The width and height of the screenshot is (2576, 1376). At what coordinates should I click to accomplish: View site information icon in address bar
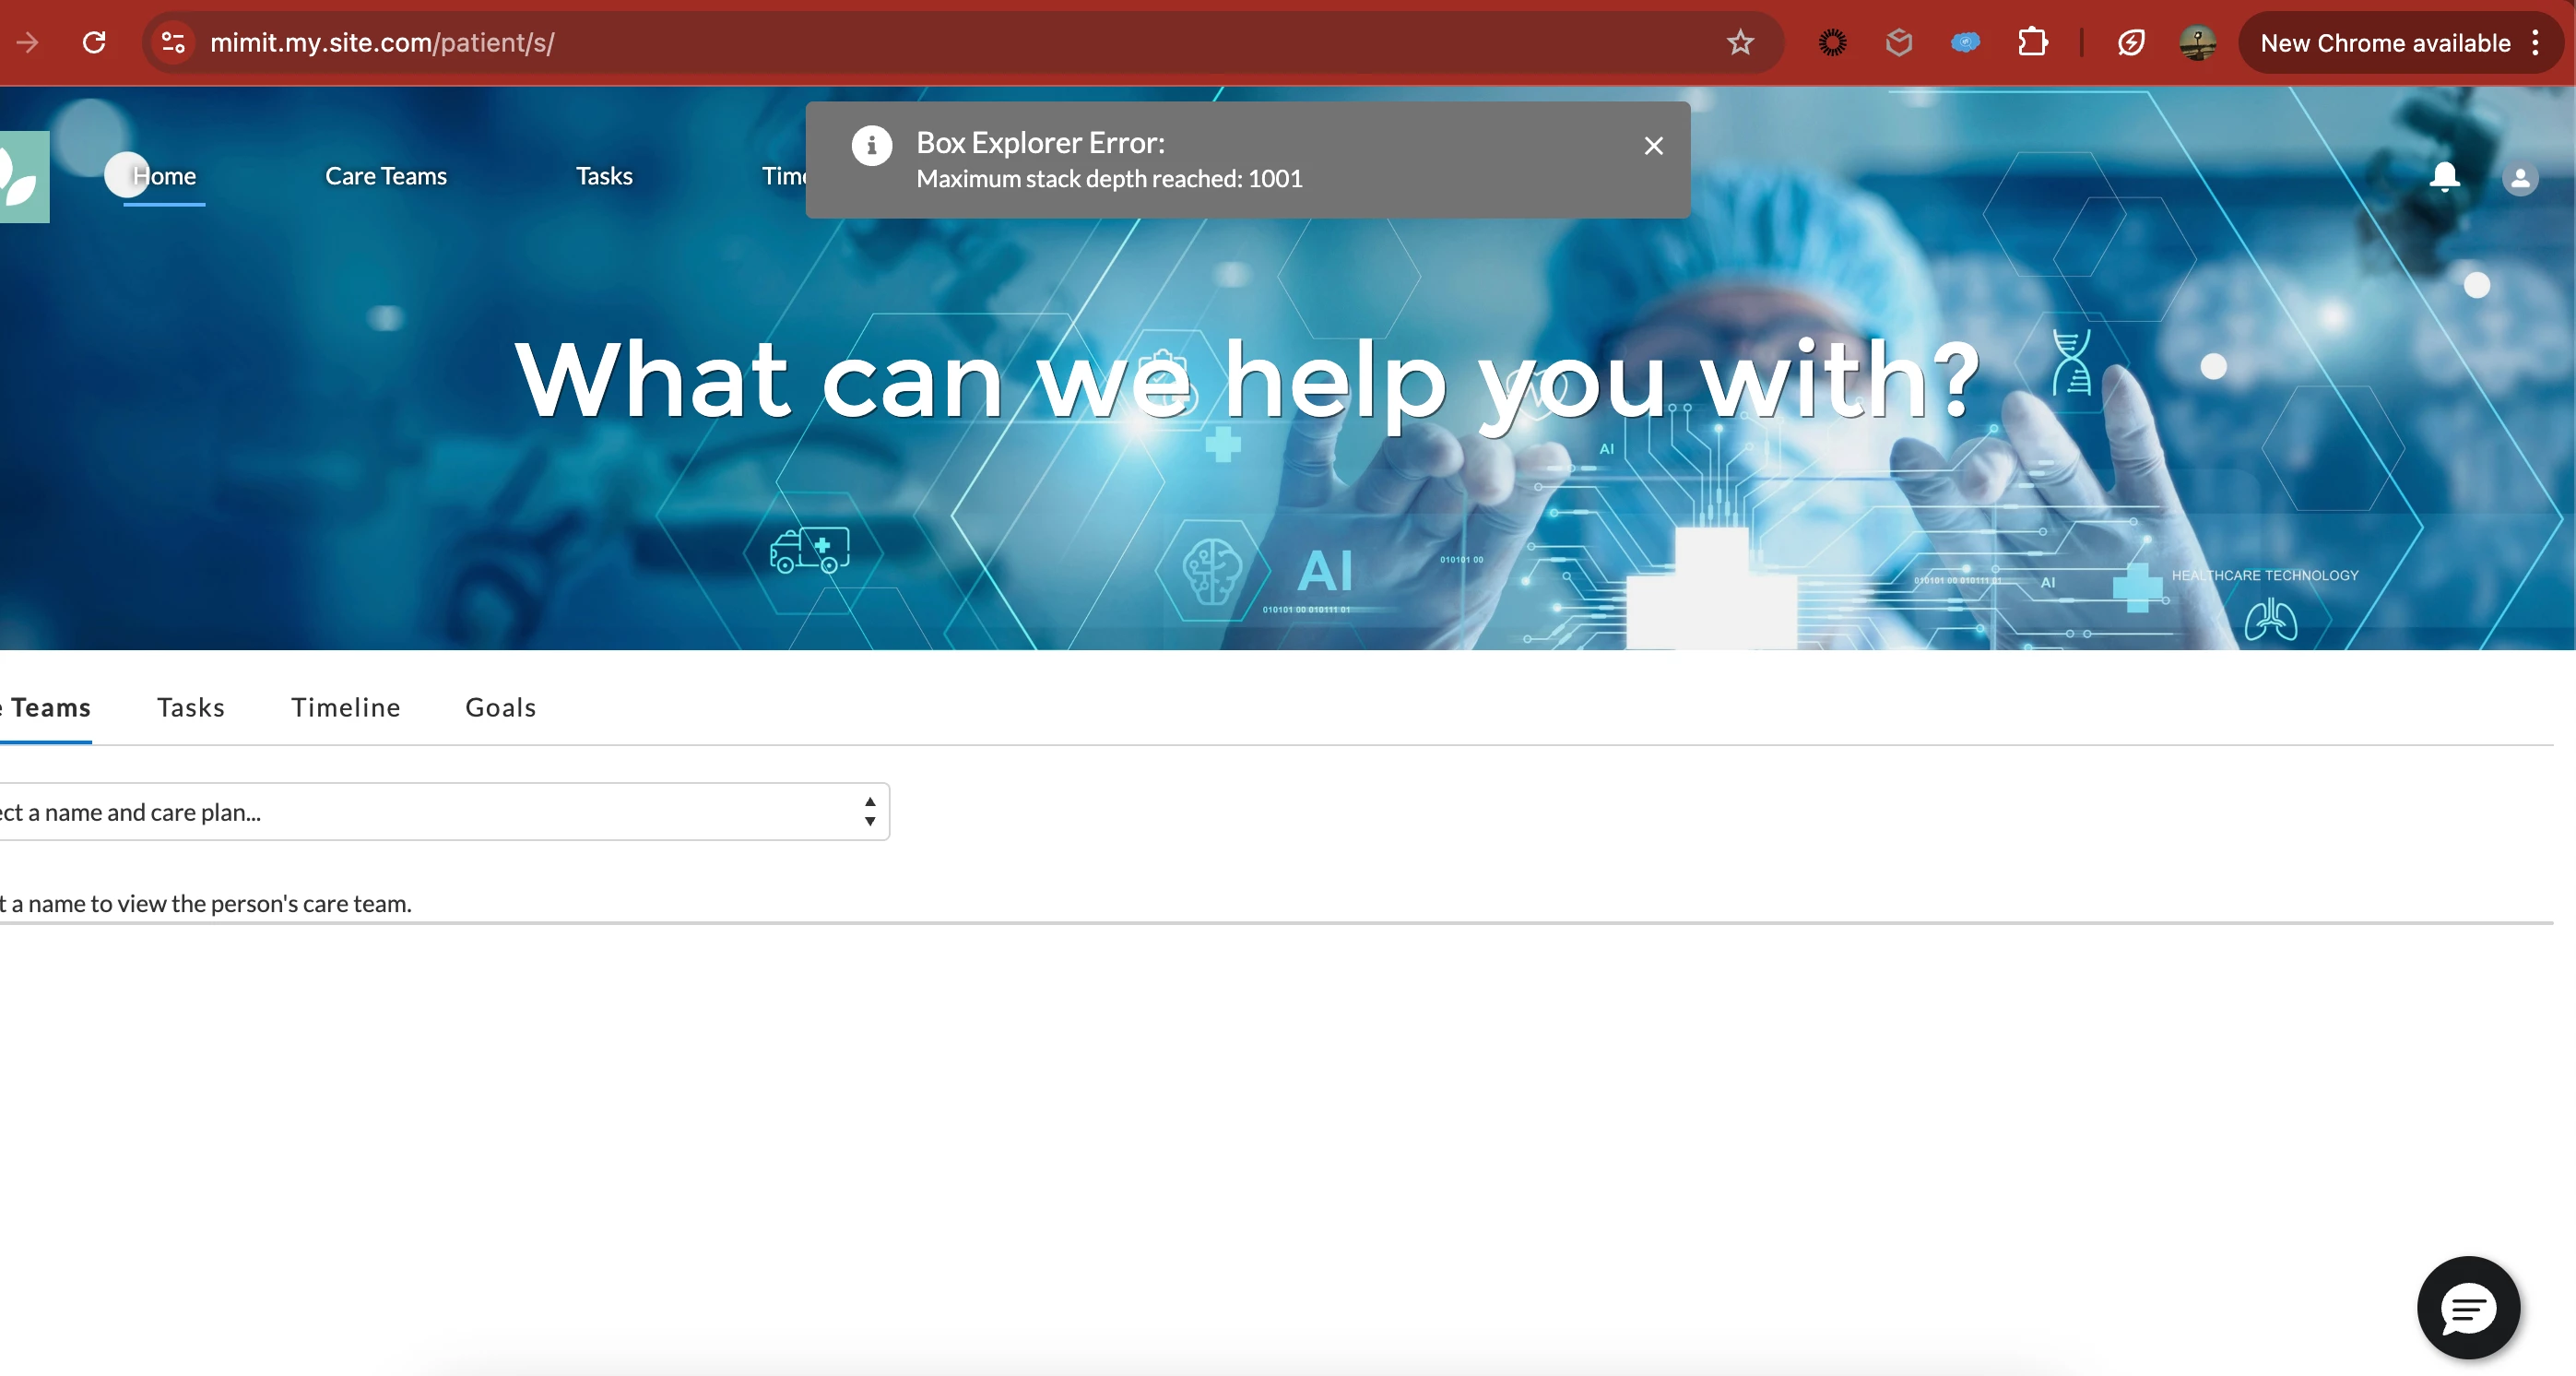(x=173, y=43)
